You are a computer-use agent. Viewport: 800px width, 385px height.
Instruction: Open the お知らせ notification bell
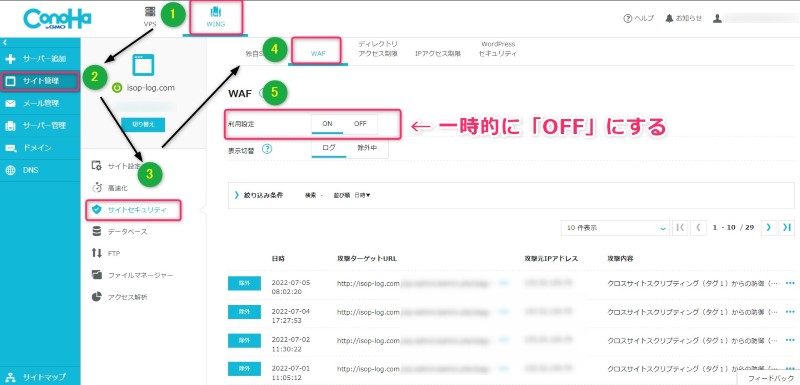tap(683, 18)
